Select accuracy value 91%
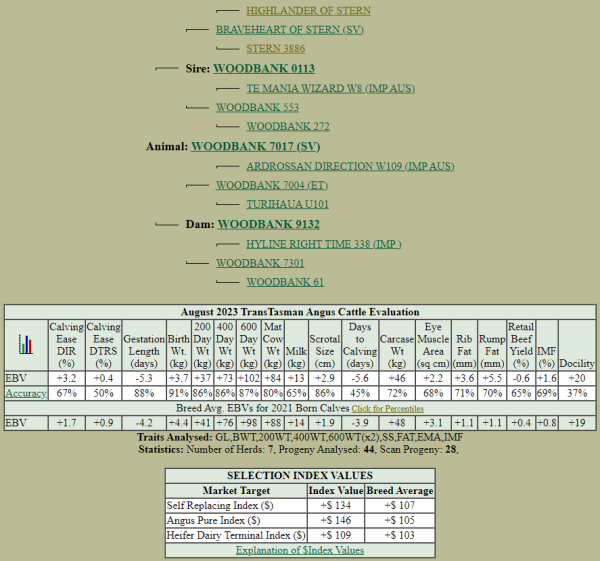The image size is (600, 561). click(x=178, y=393)
